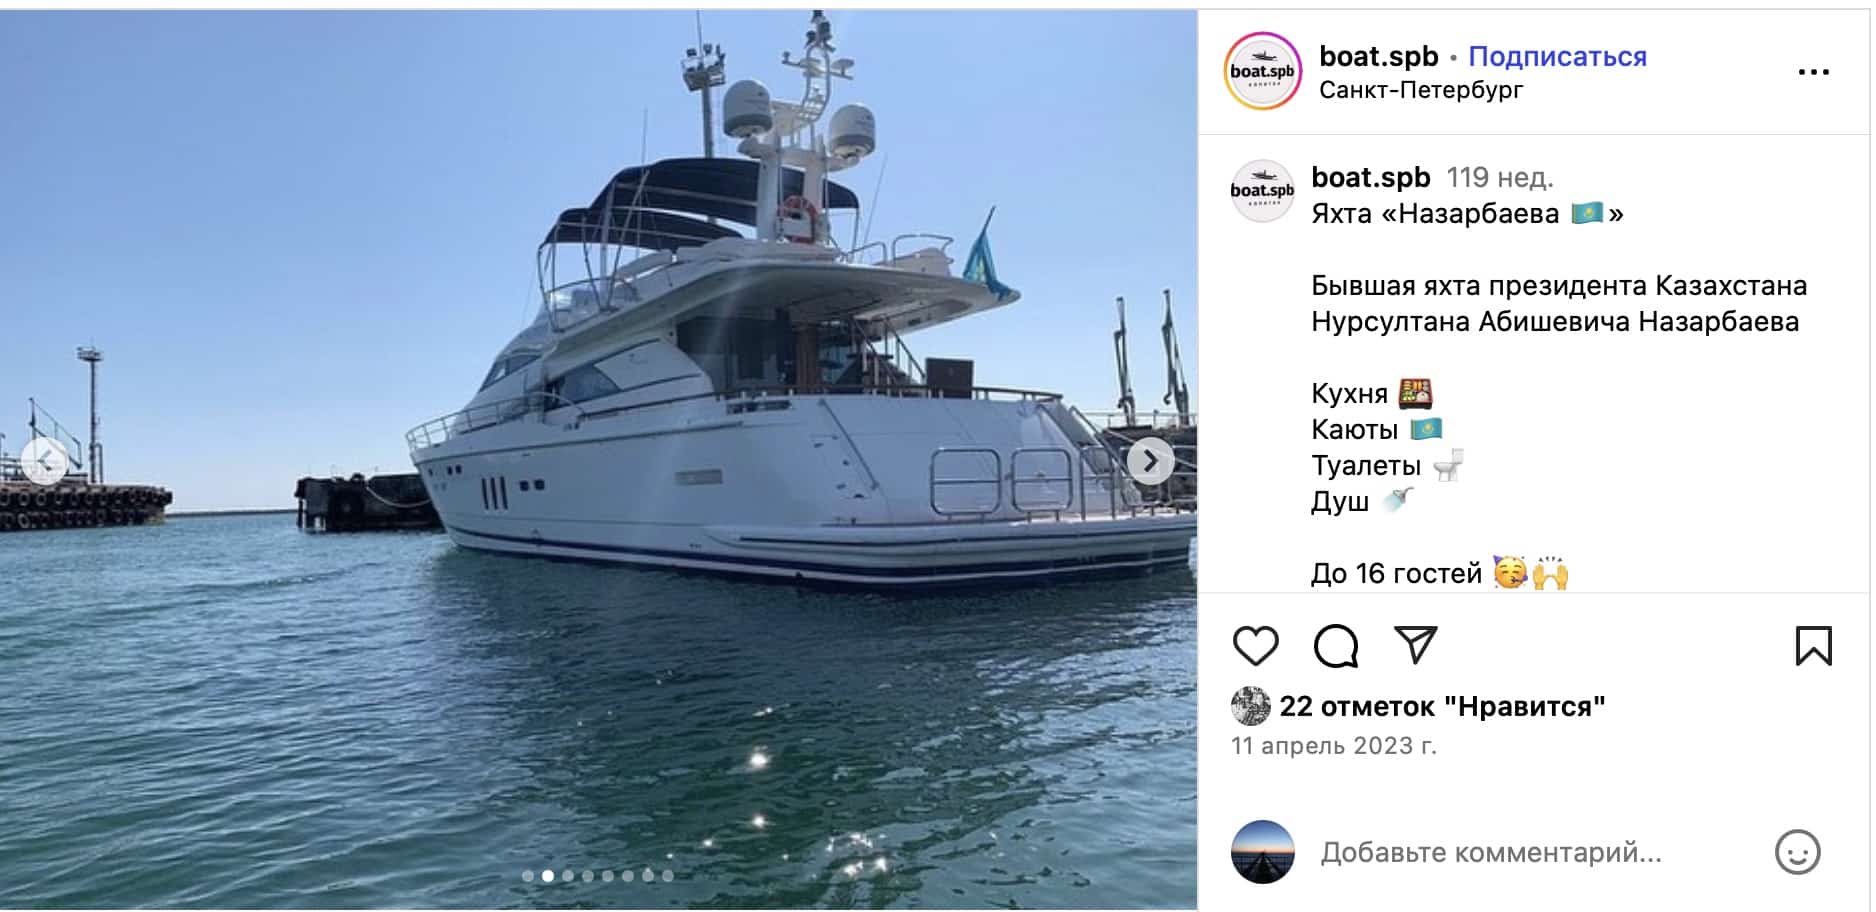Click the Добавьте комментарий comment field
1876x912 pixels.
point(1490,853)
